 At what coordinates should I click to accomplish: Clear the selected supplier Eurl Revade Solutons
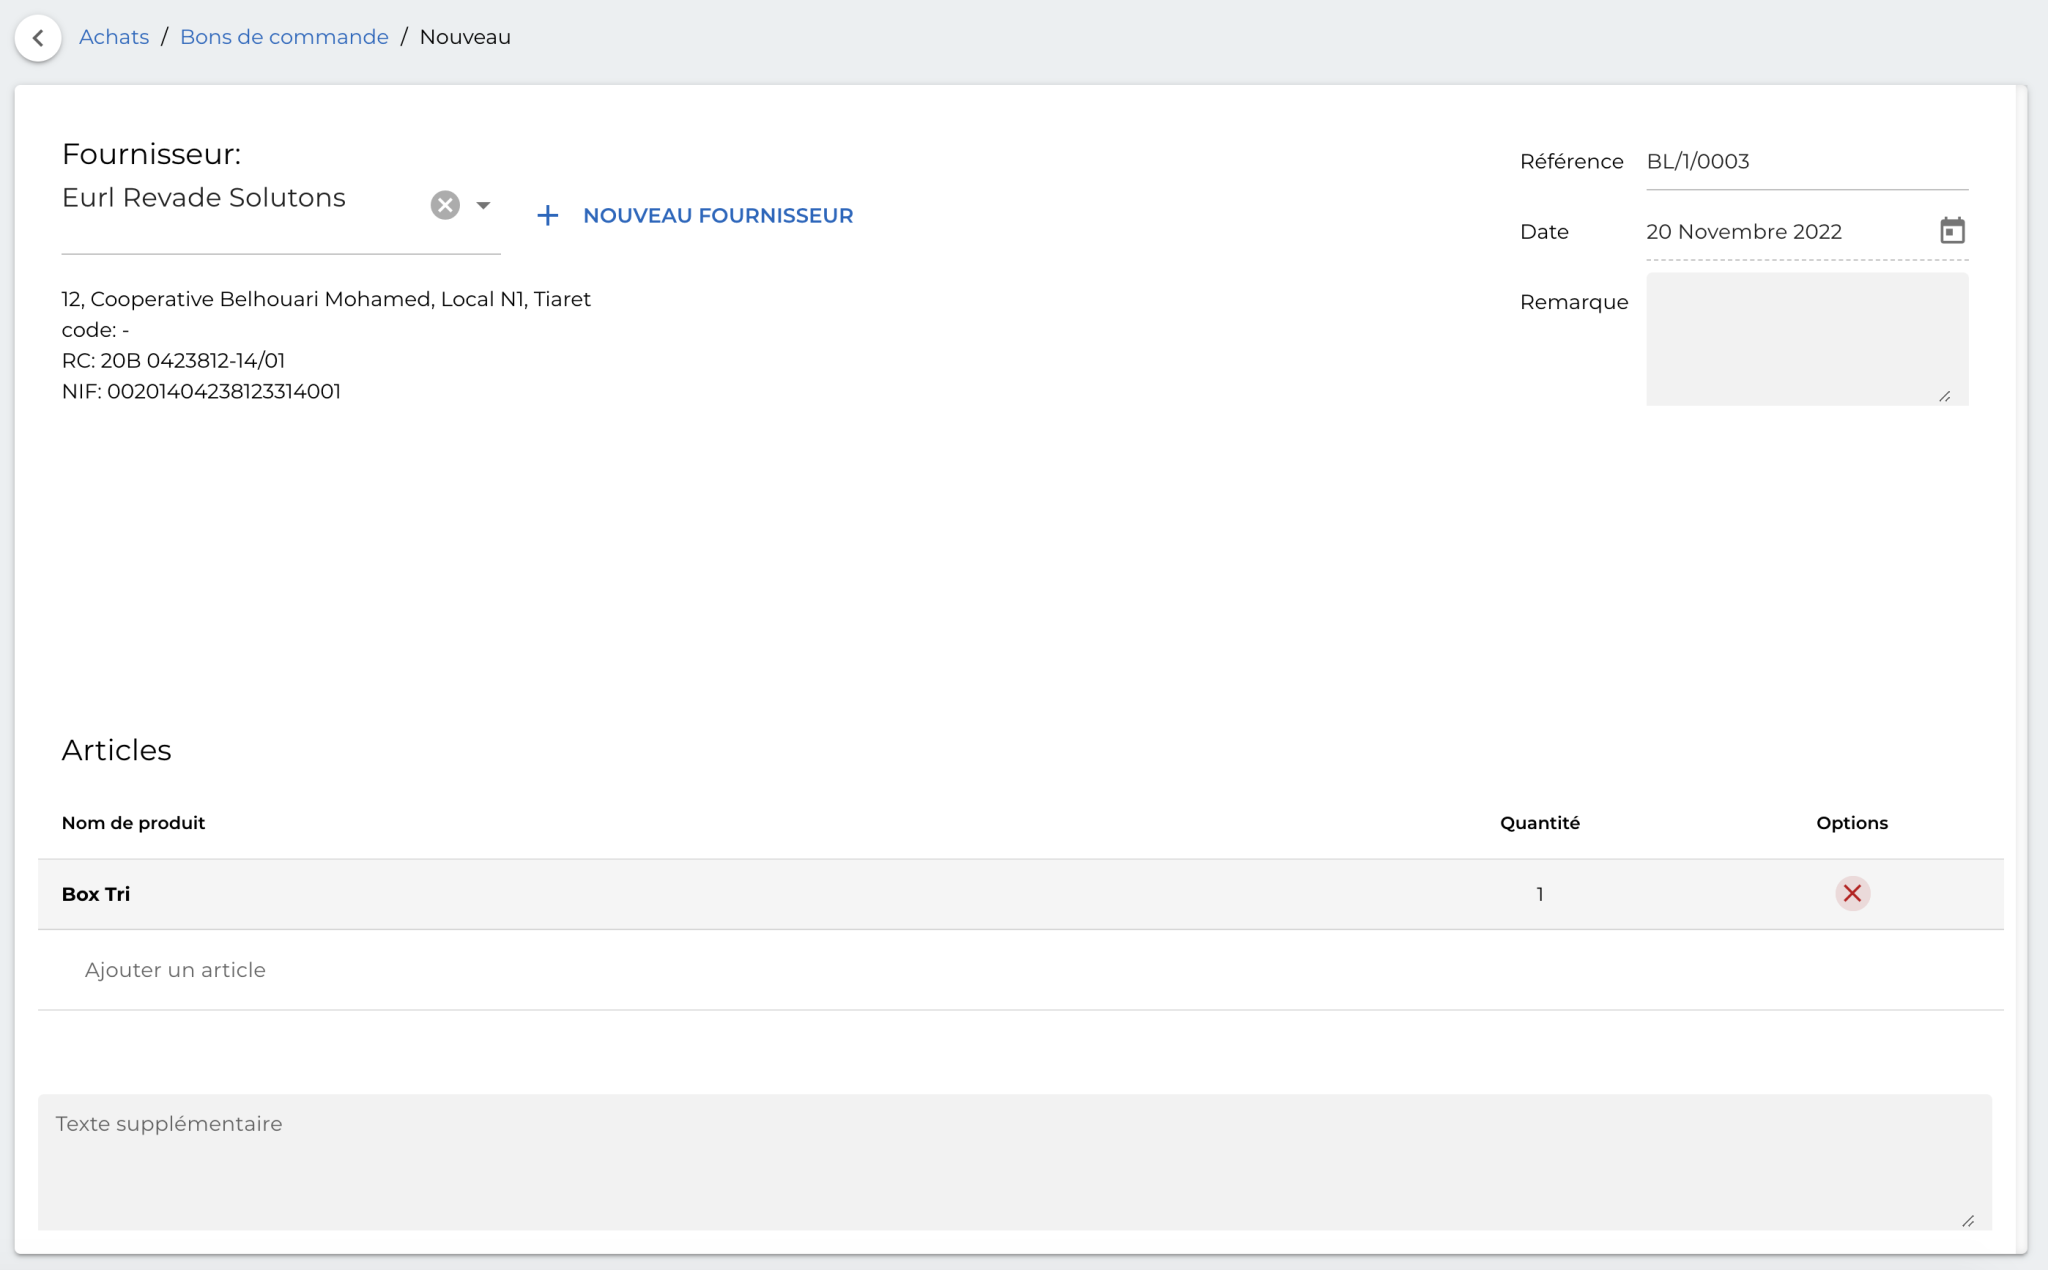444,204
